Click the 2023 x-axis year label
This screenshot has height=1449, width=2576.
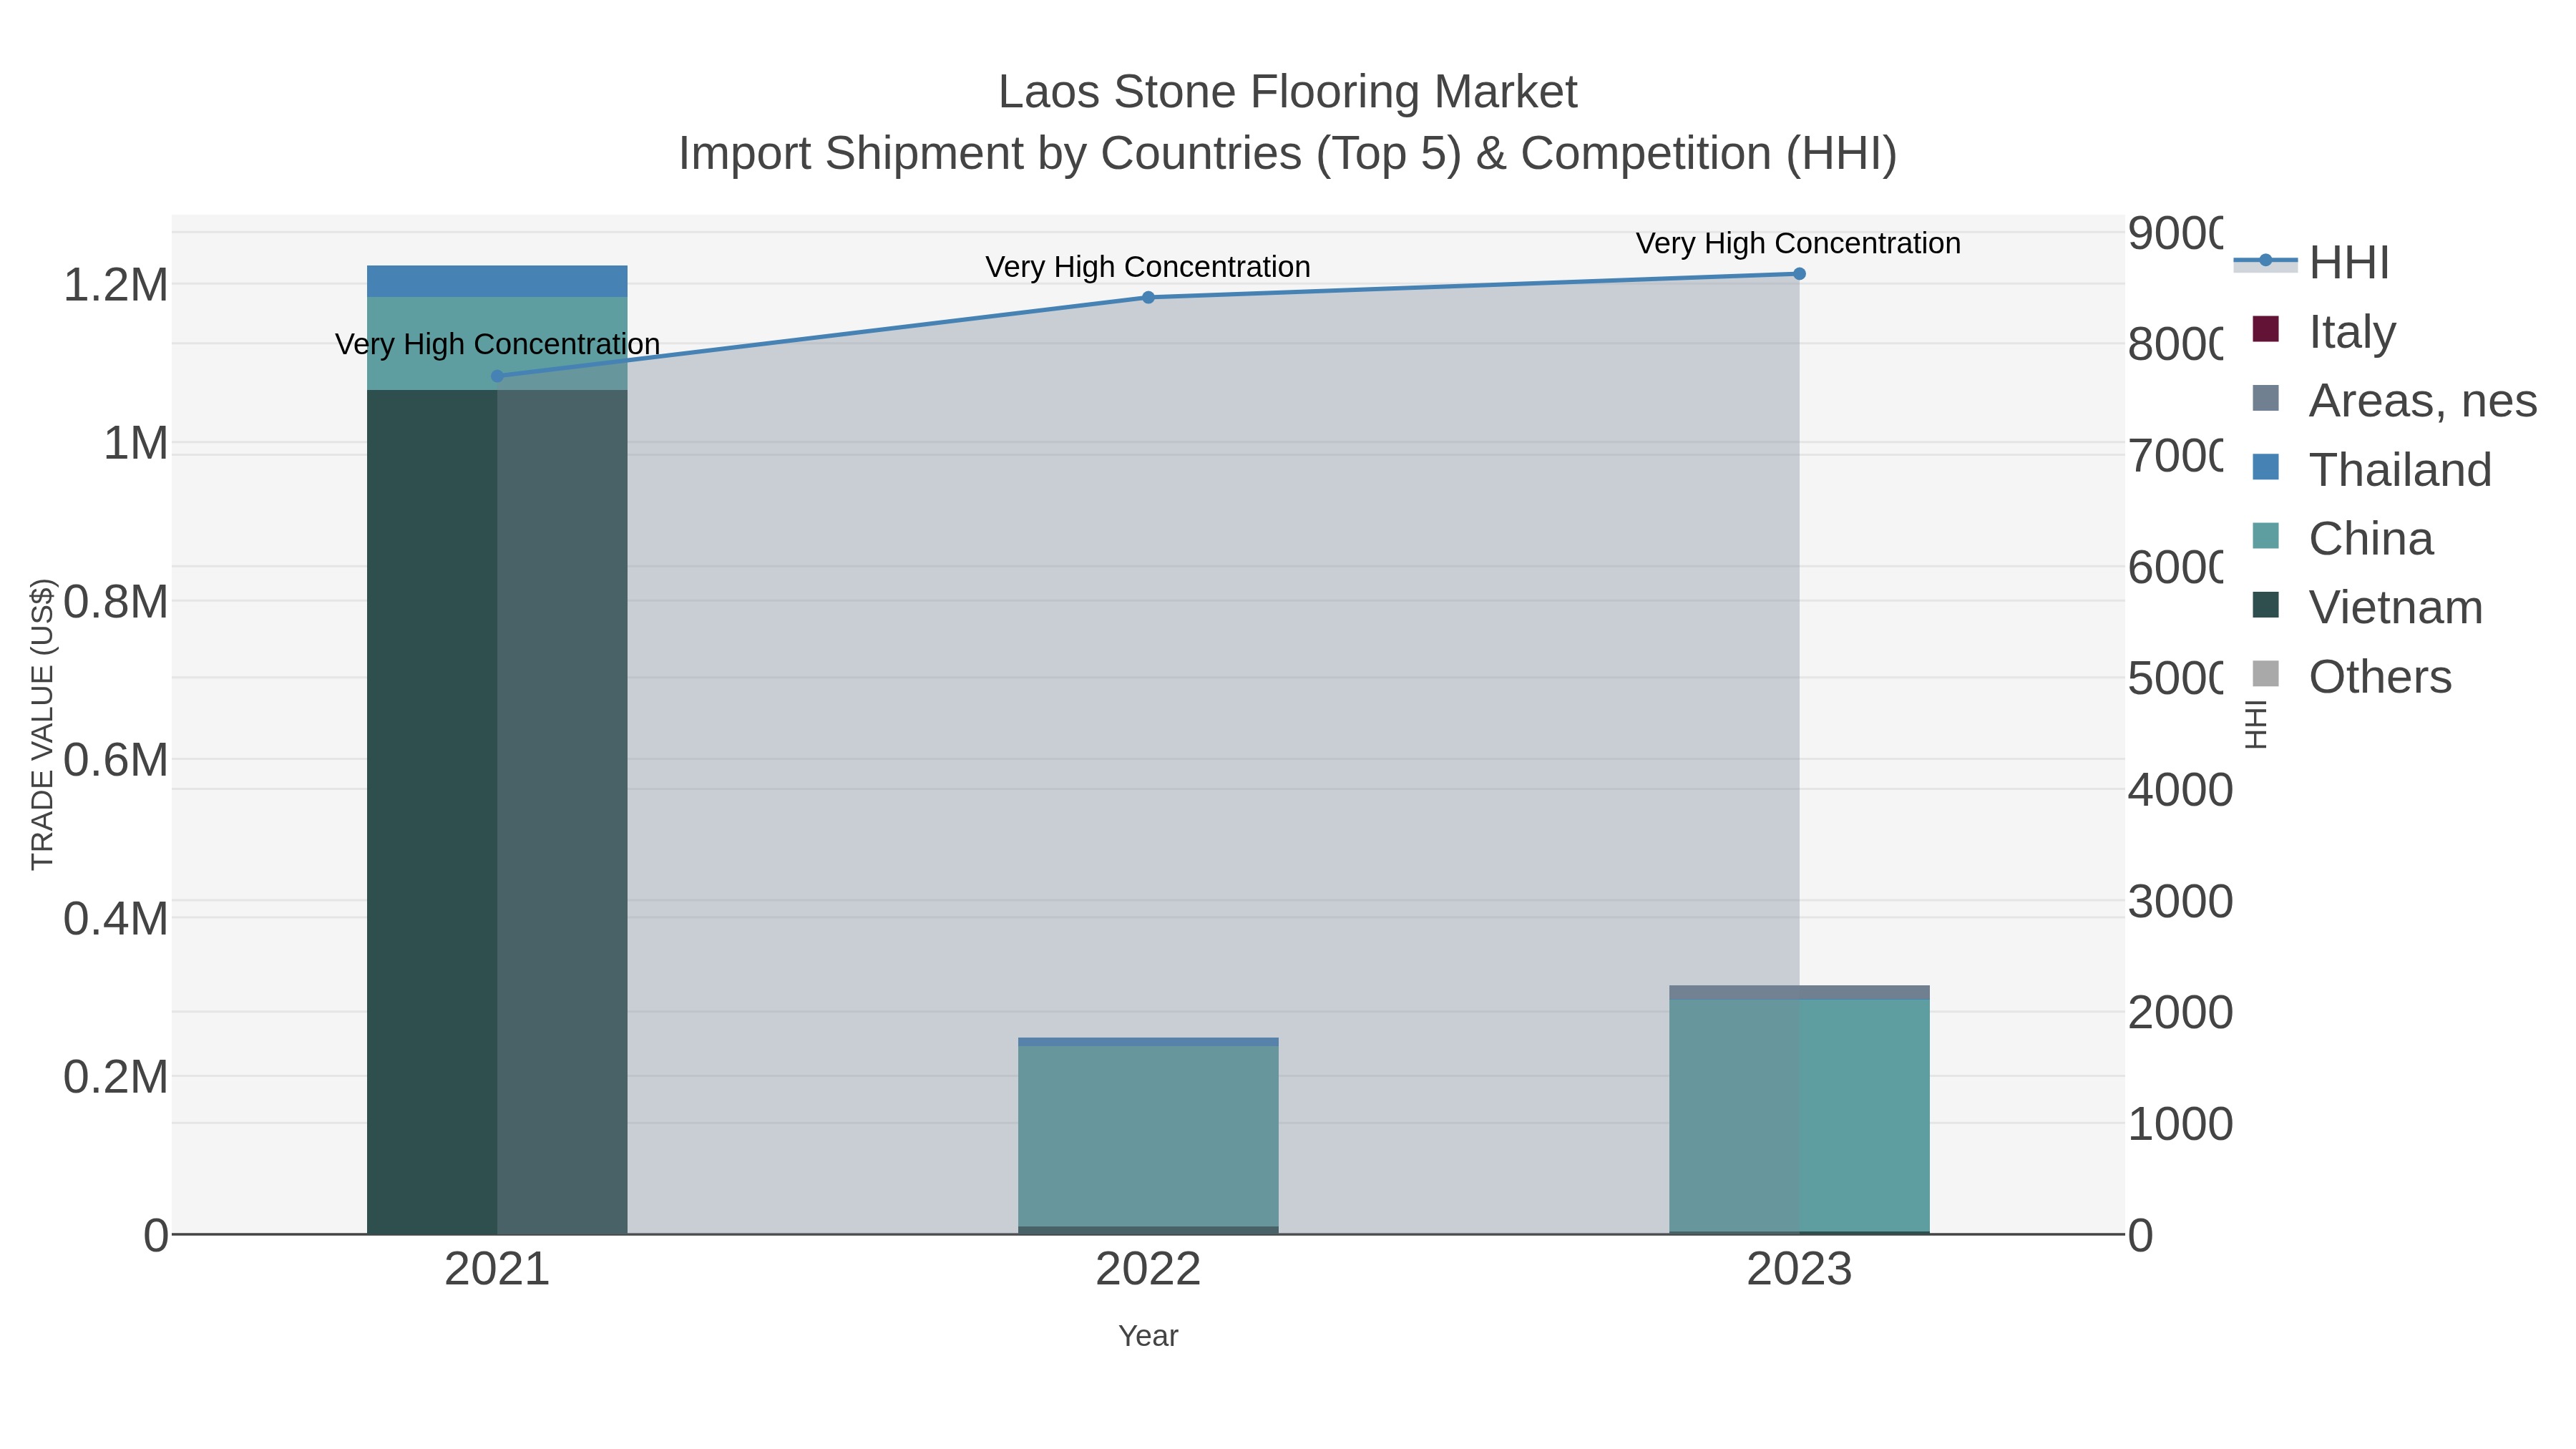click(1799, 1270)
